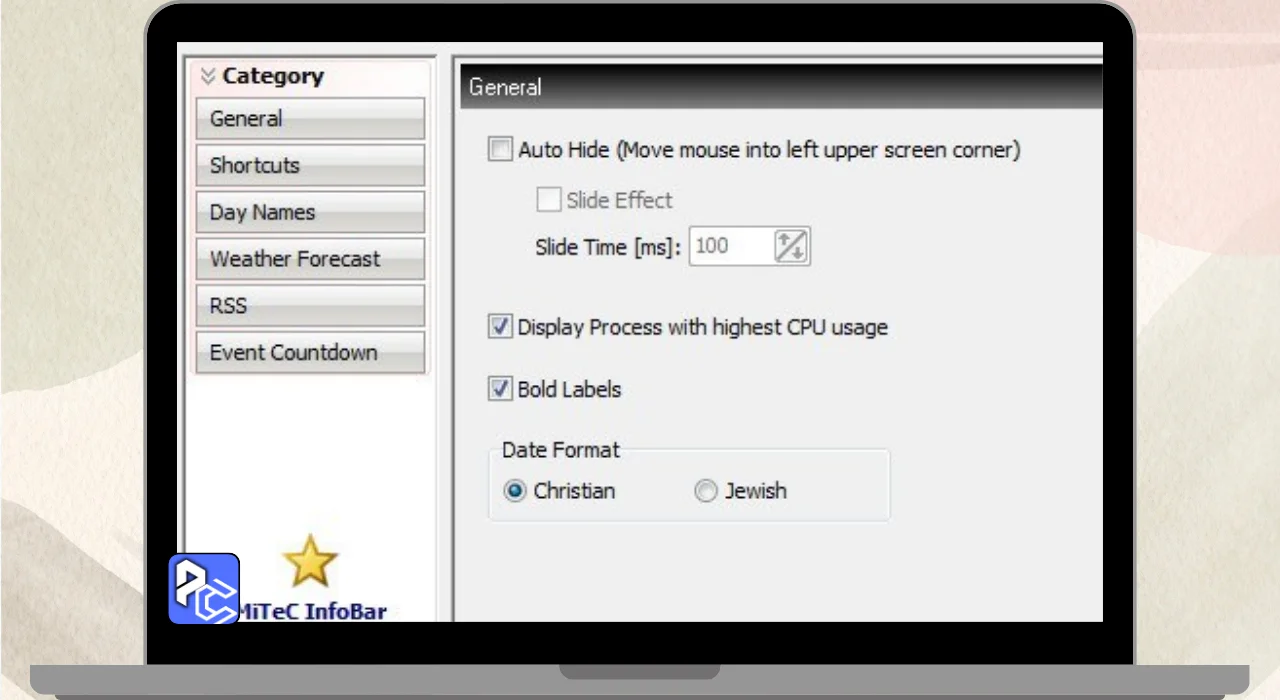Open the General category
Image resolution: width=1280 pixels, height=700 pixels.
coord(310,119)
